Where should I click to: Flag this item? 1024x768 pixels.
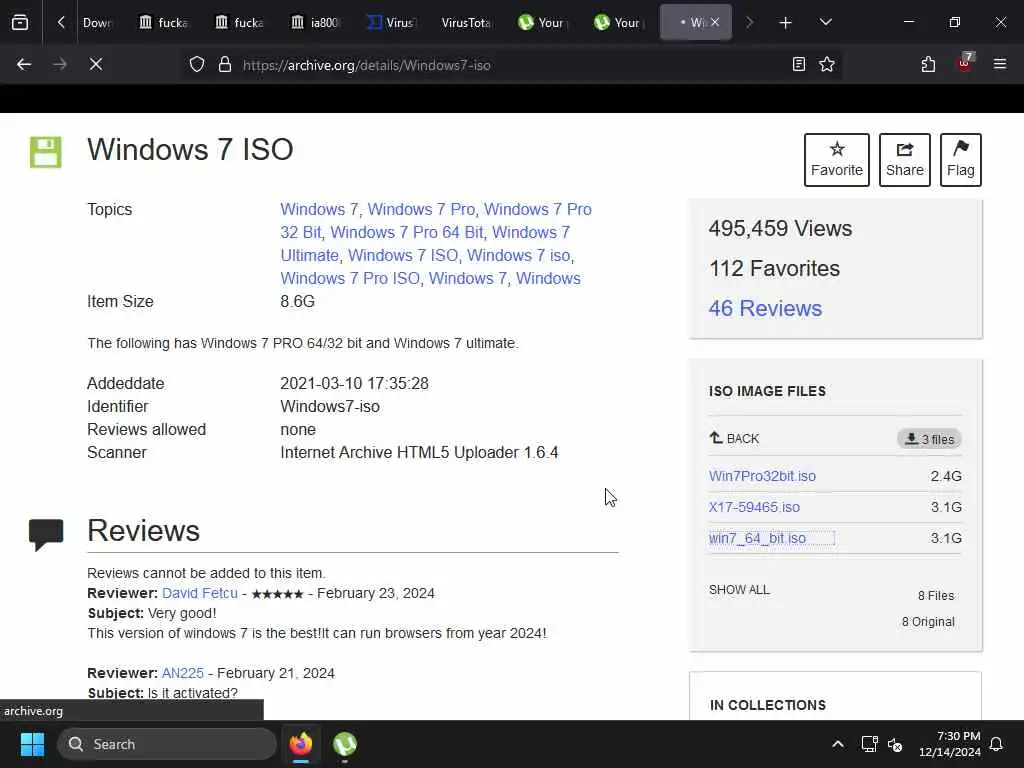point(961,160)
